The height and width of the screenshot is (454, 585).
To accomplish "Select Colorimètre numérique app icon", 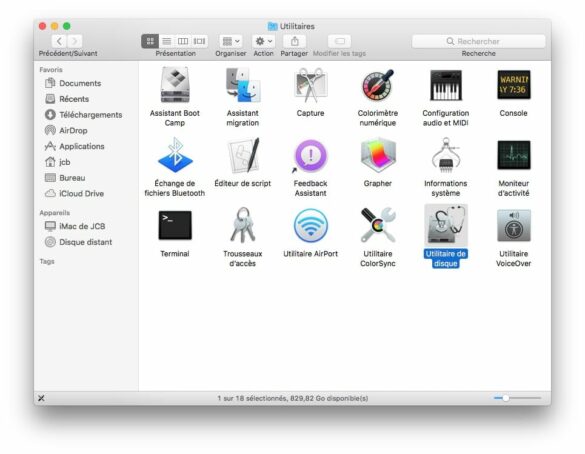I will coord(378,85).
